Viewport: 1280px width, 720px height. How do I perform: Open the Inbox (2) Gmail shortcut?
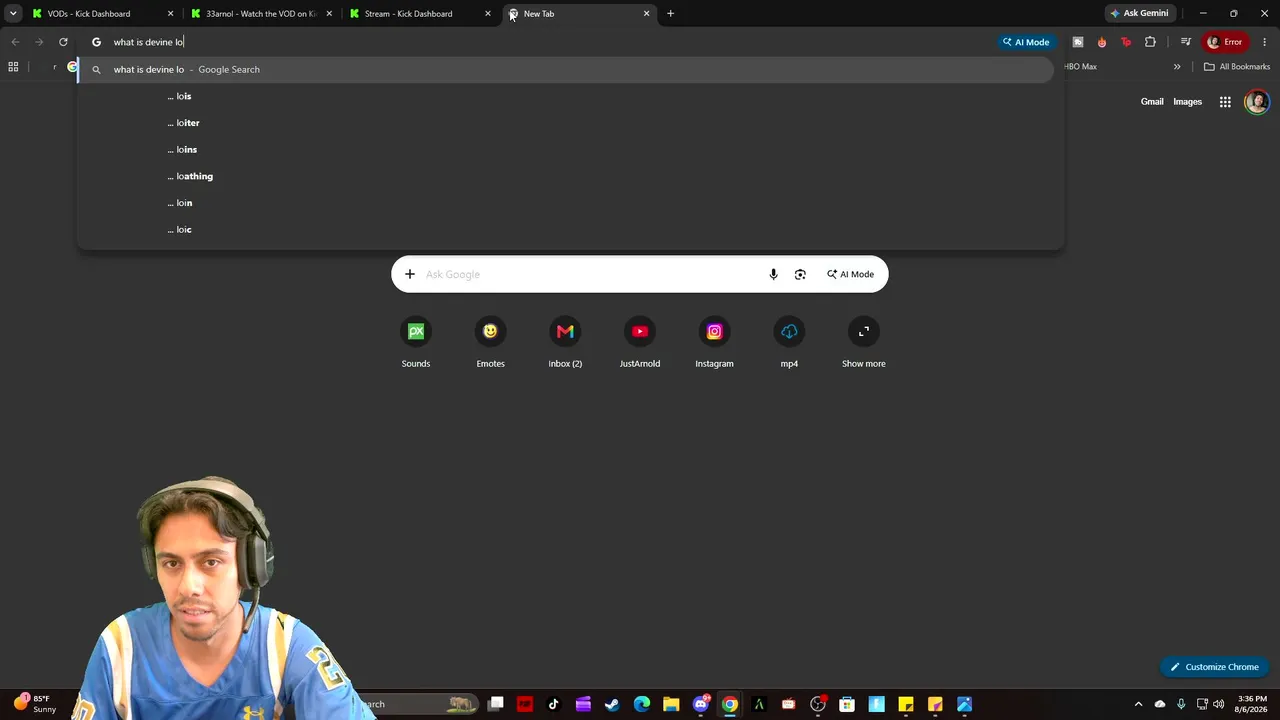pos(565,342)
